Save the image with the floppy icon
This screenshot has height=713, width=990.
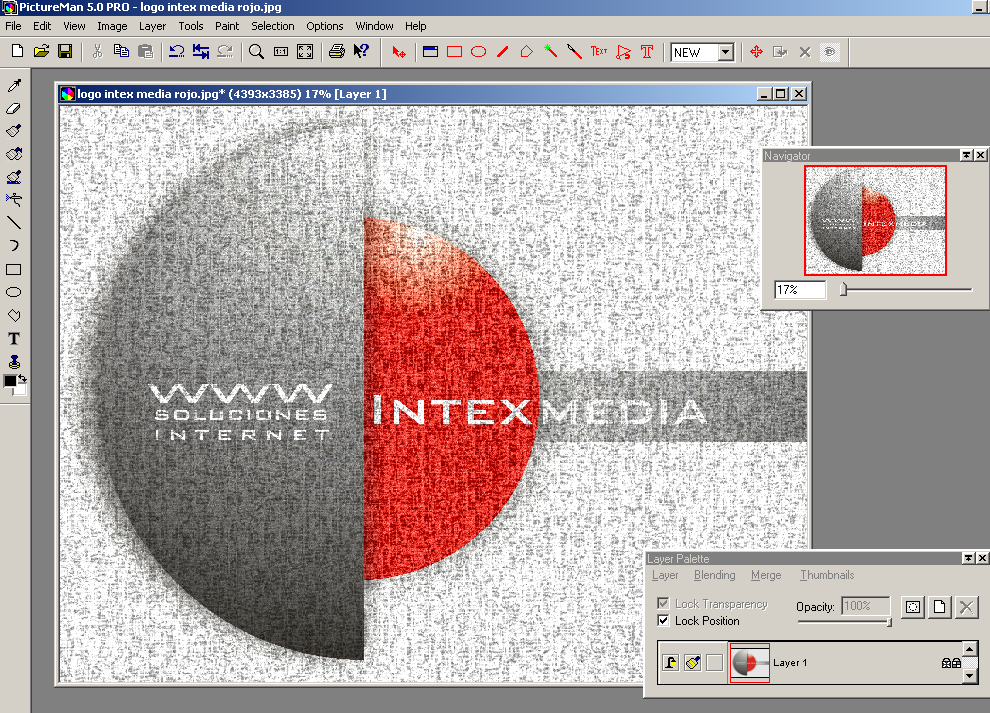click(x=65, y=51)
